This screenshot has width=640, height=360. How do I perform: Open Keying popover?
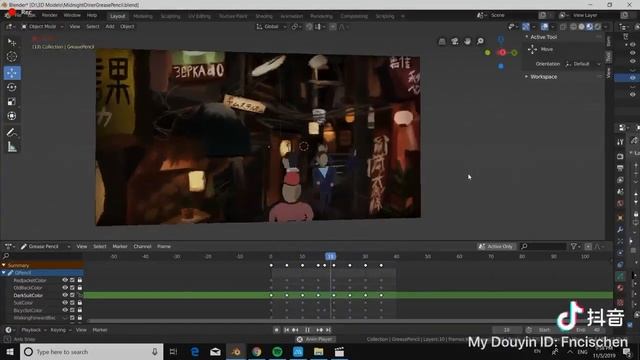click(x=60, y=330)
